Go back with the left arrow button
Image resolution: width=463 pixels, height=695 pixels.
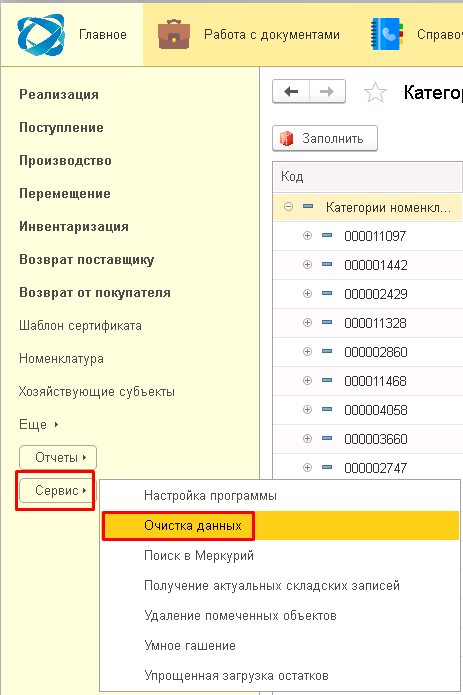coord(291,92)
